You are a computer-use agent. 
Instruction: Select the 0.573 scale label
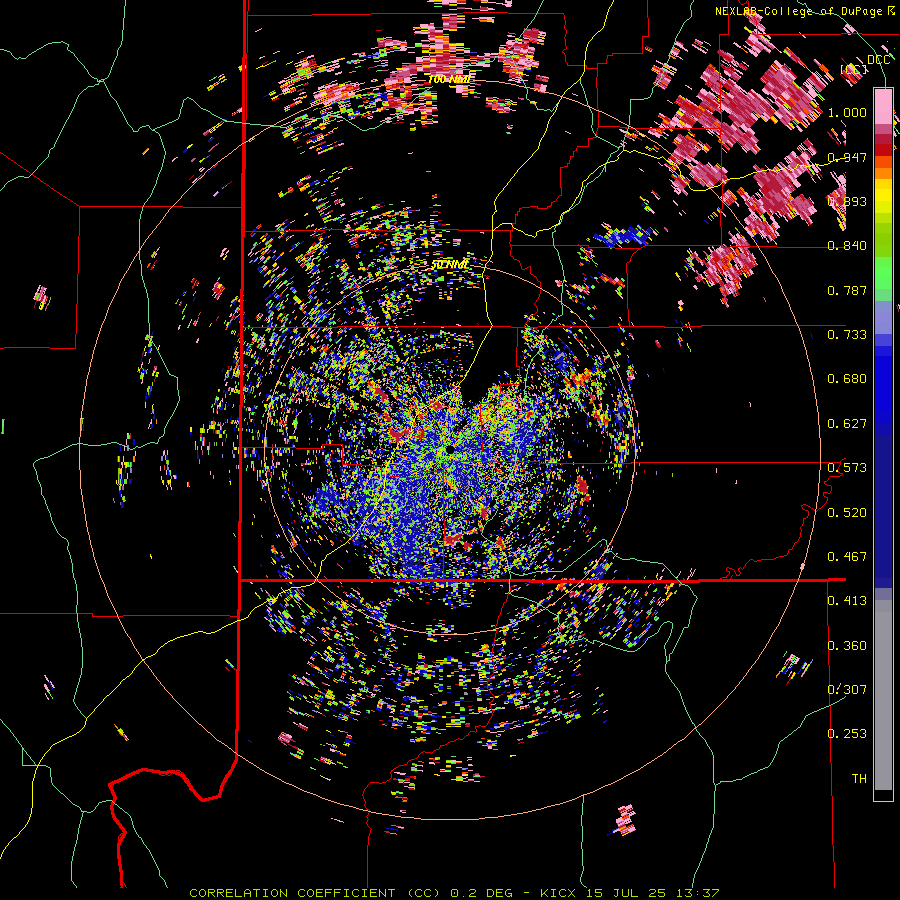tap(847, 468)
